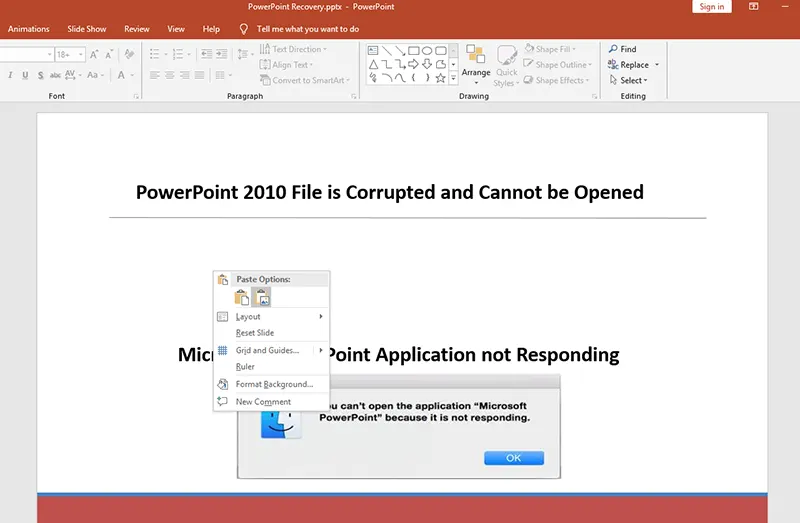Open the Shape Outline options

coord(558,65)
